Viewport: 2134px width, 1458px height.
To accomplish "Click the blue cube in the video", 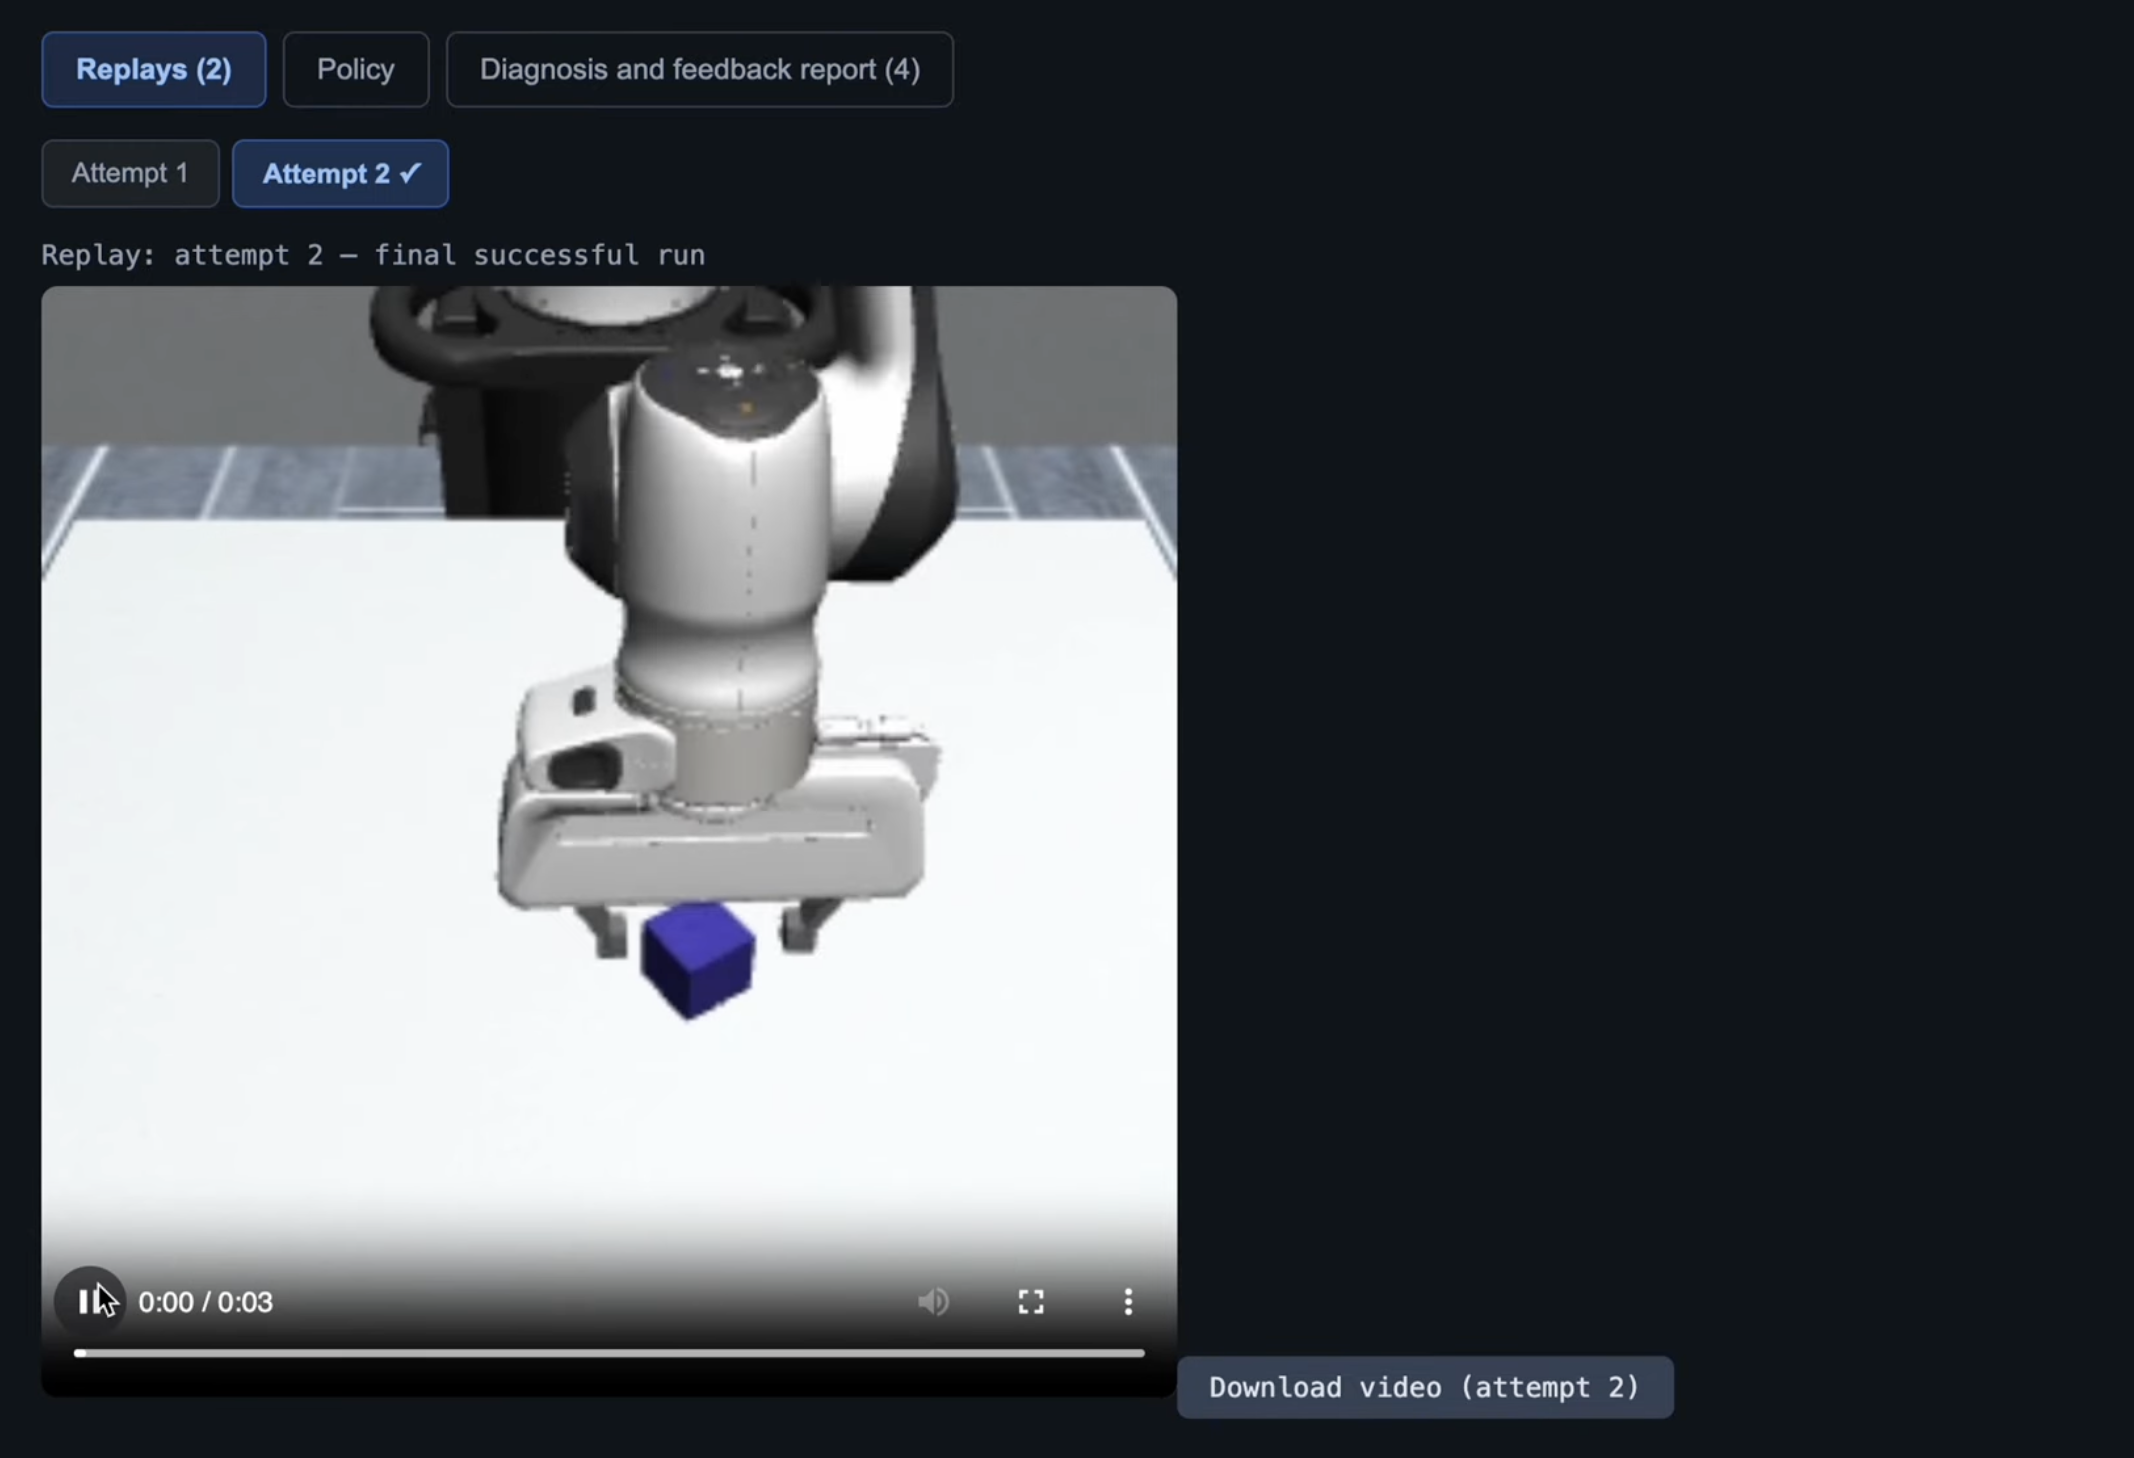I will 697,958.
